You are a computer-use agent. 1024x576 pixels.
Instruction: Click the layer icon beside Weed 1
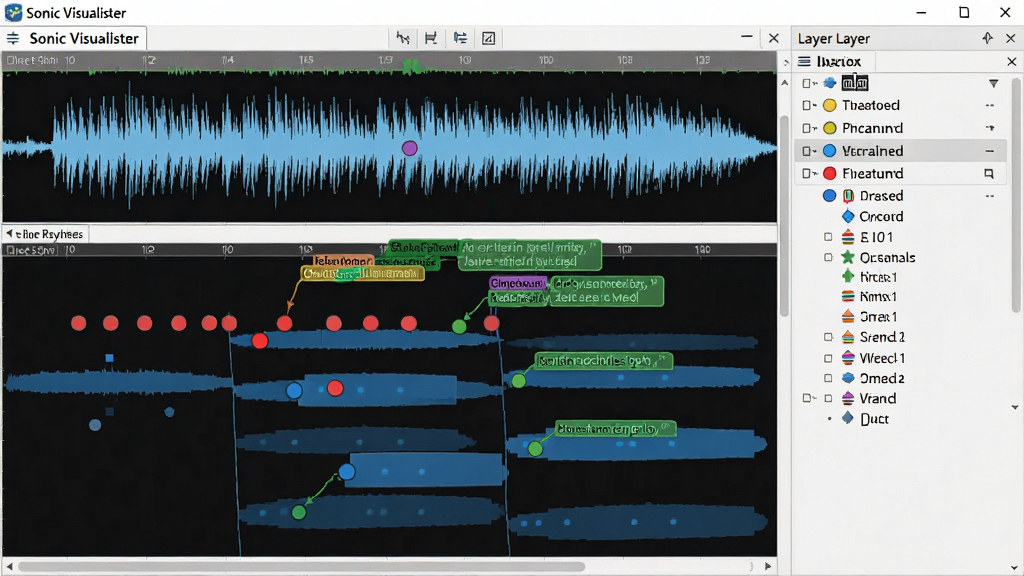pos(848,358)
